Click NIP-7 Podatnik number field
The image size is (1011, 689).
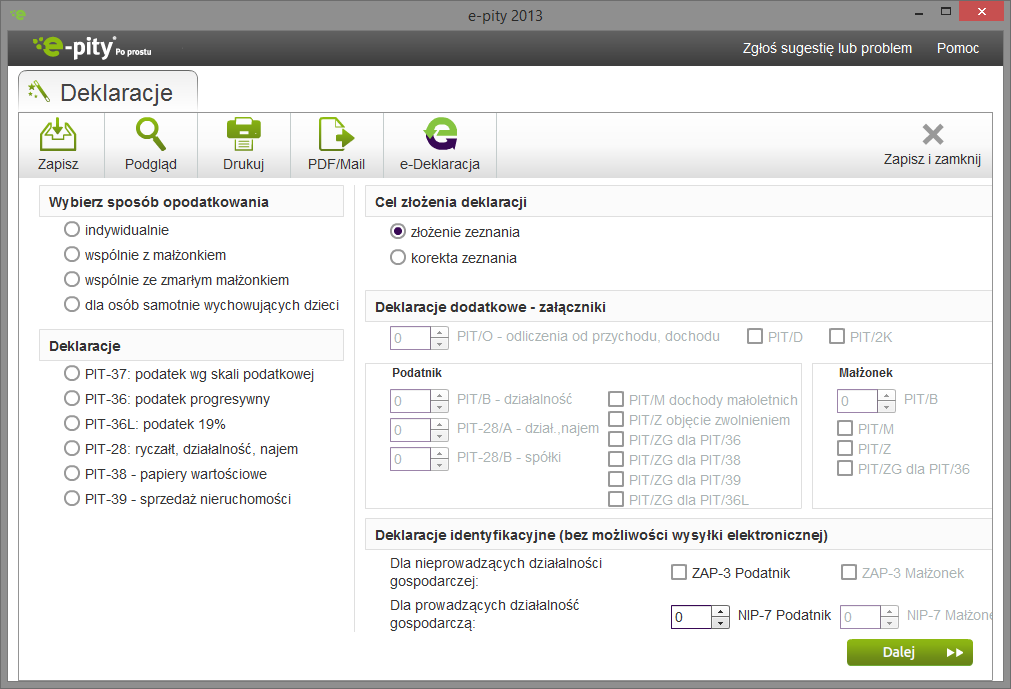pyautogui.click(x=691, y=617)
